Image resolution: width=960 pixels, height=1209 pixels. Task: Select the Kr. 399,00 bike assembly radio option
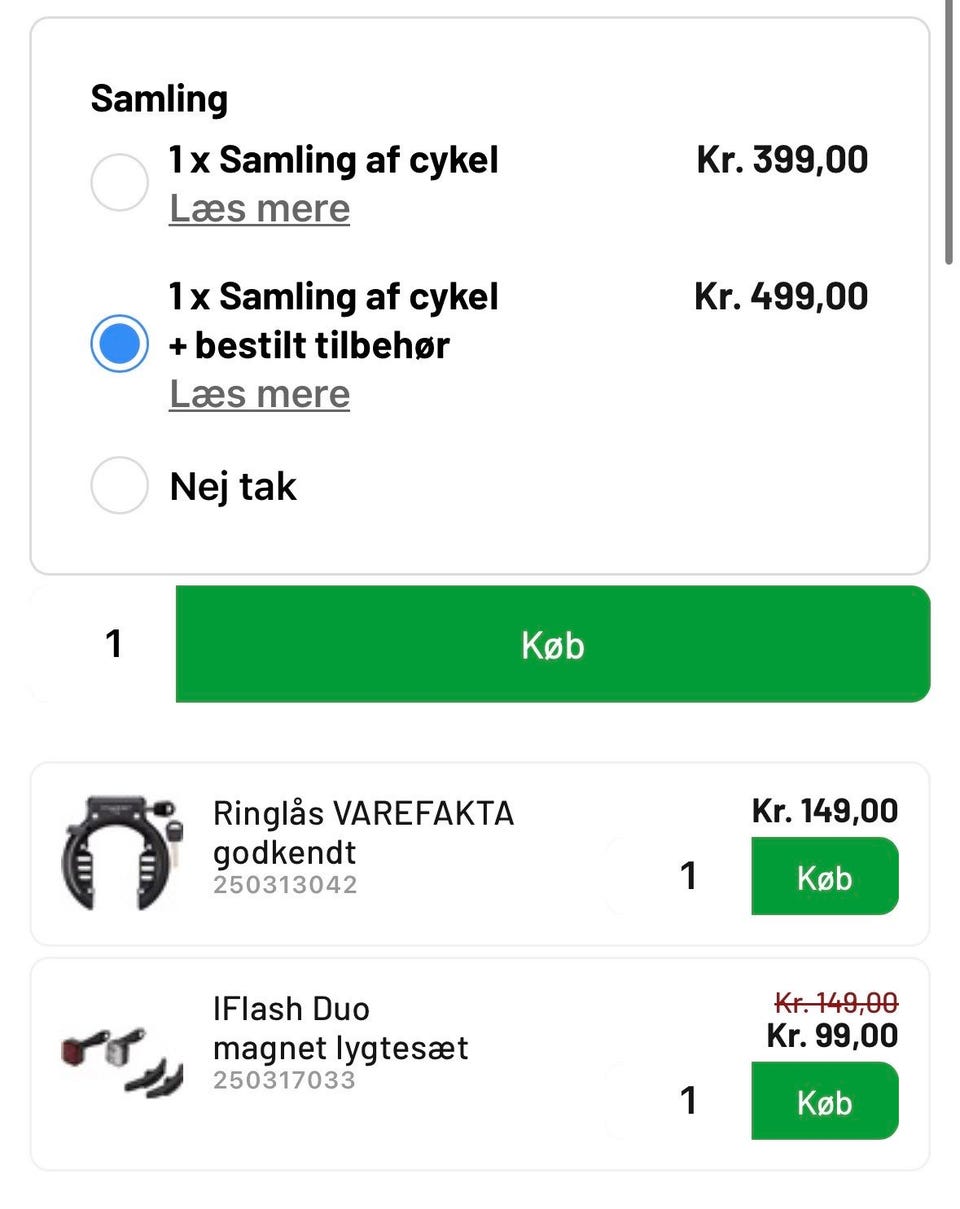pos(120,183)
